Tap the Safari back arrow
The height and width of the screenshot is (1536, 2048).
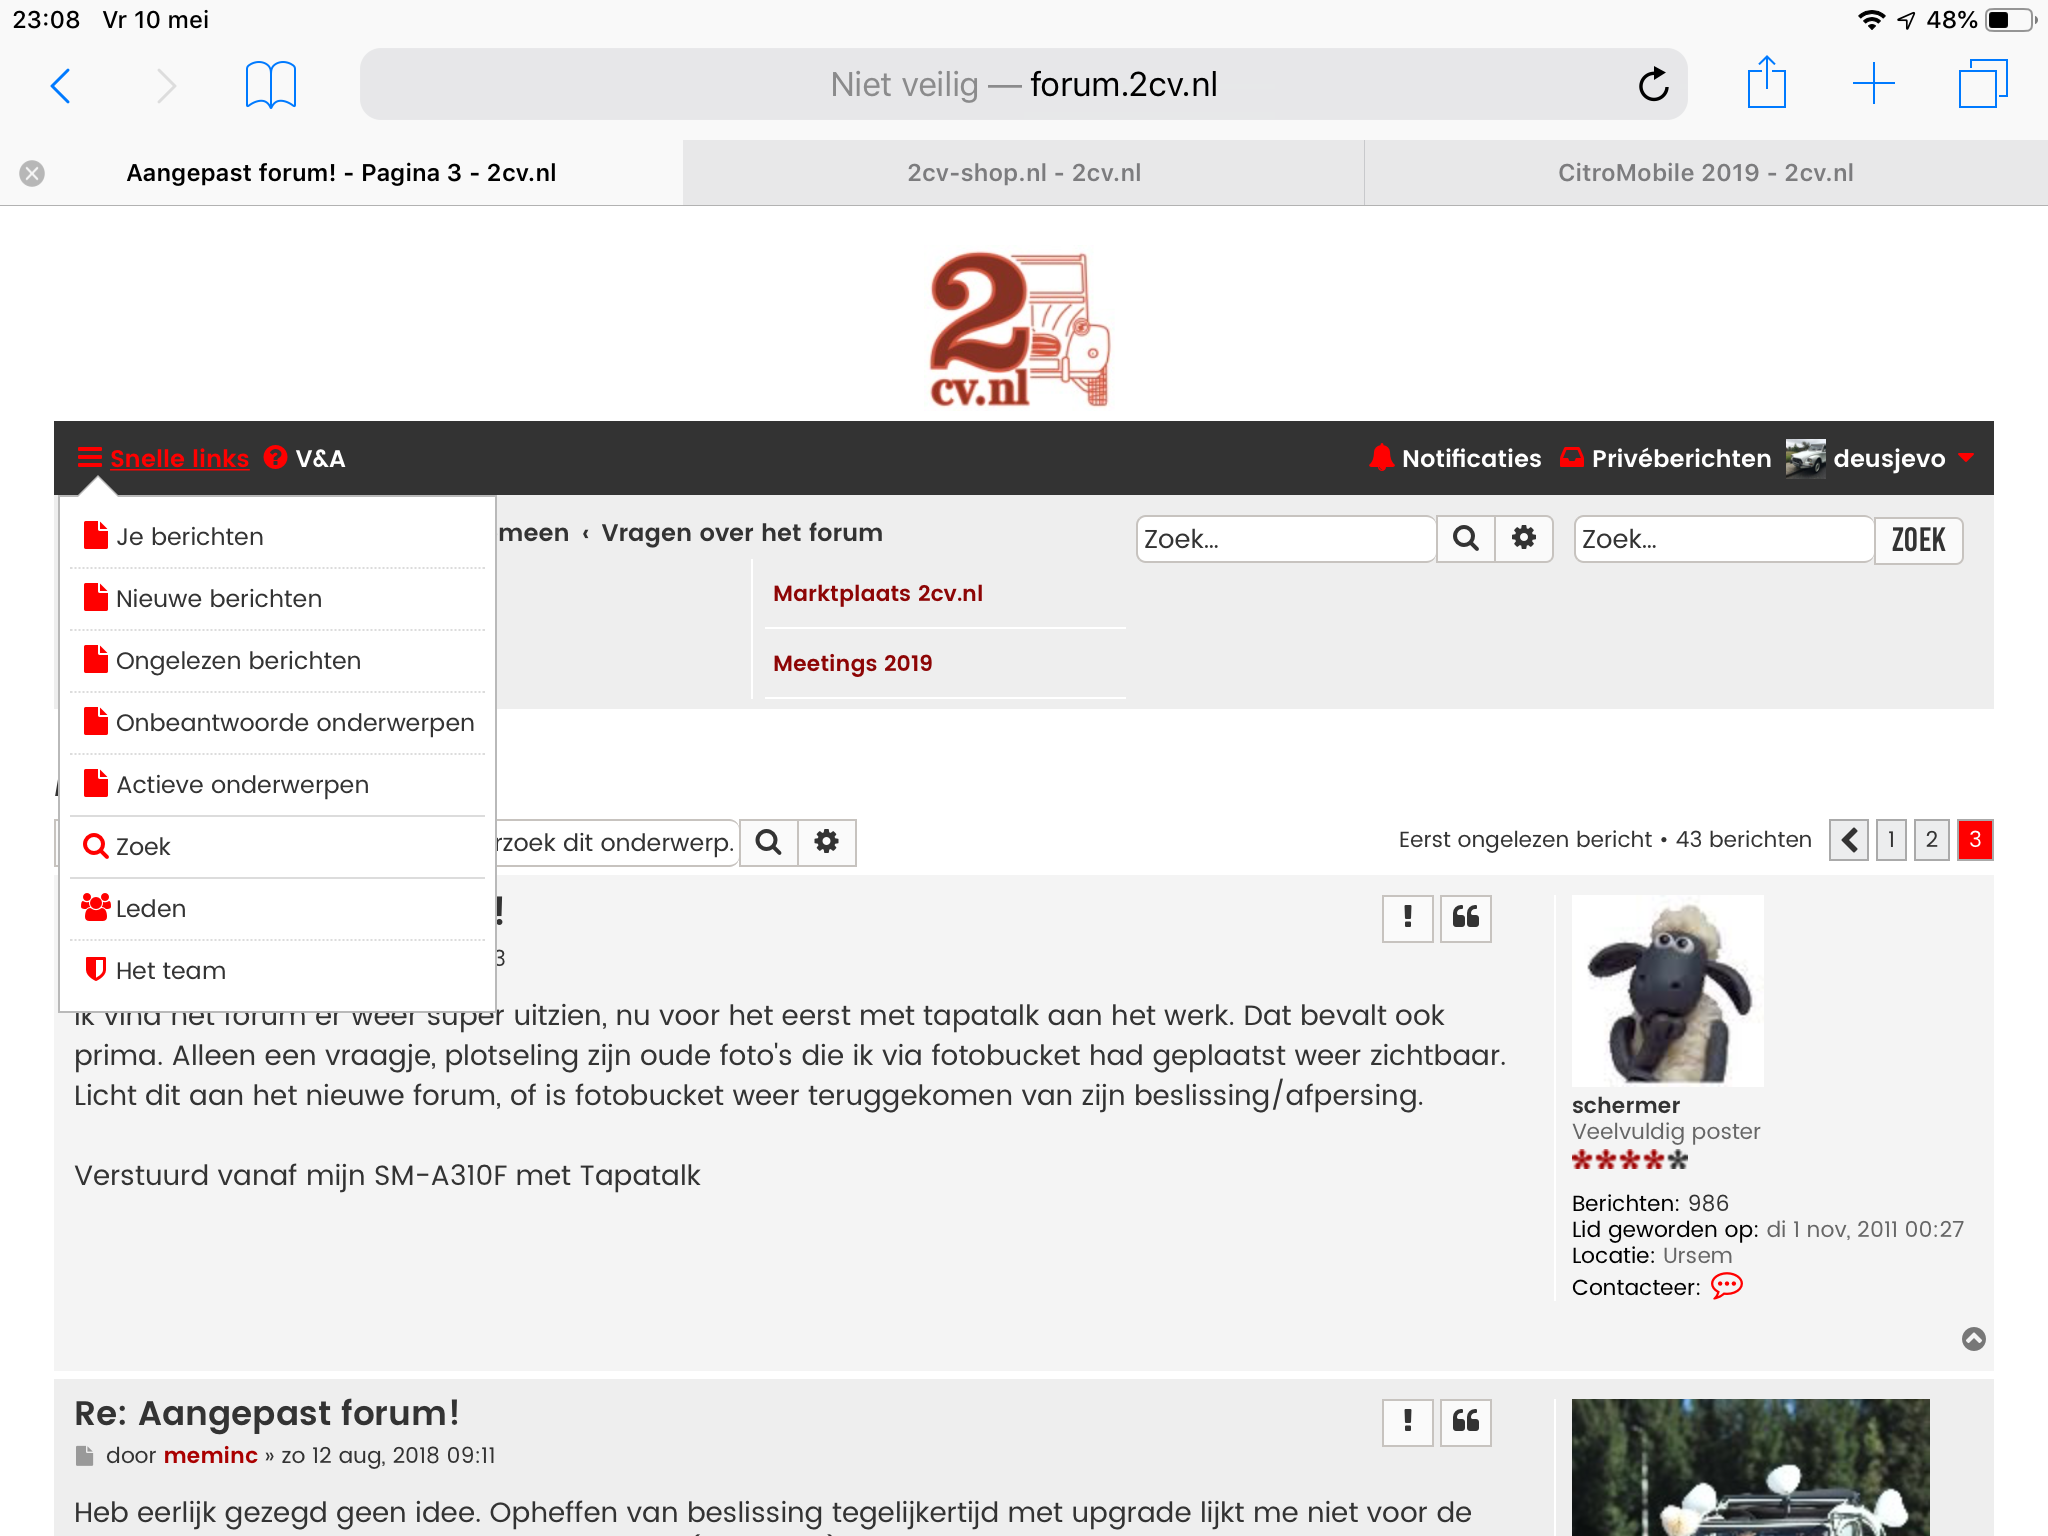click(61, 85)
